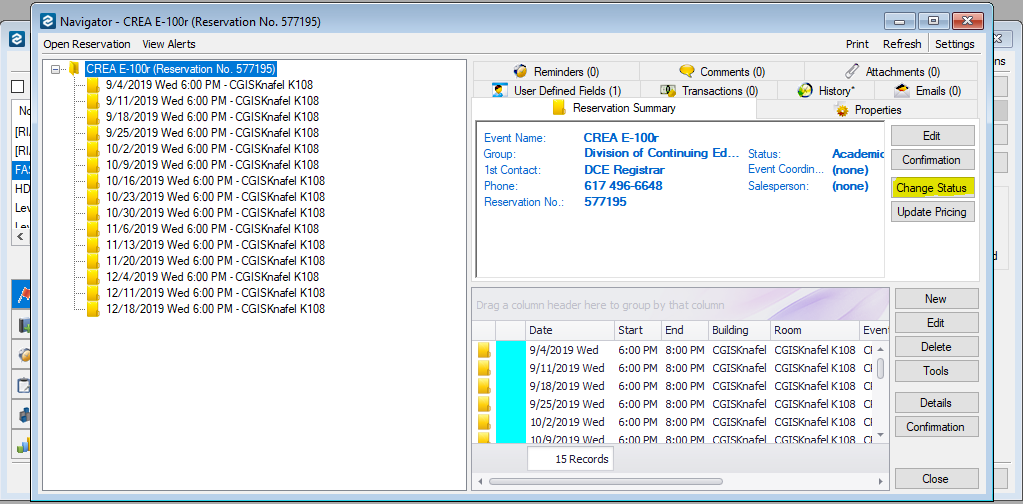
Task: Open the History tab
Action: 825,91
